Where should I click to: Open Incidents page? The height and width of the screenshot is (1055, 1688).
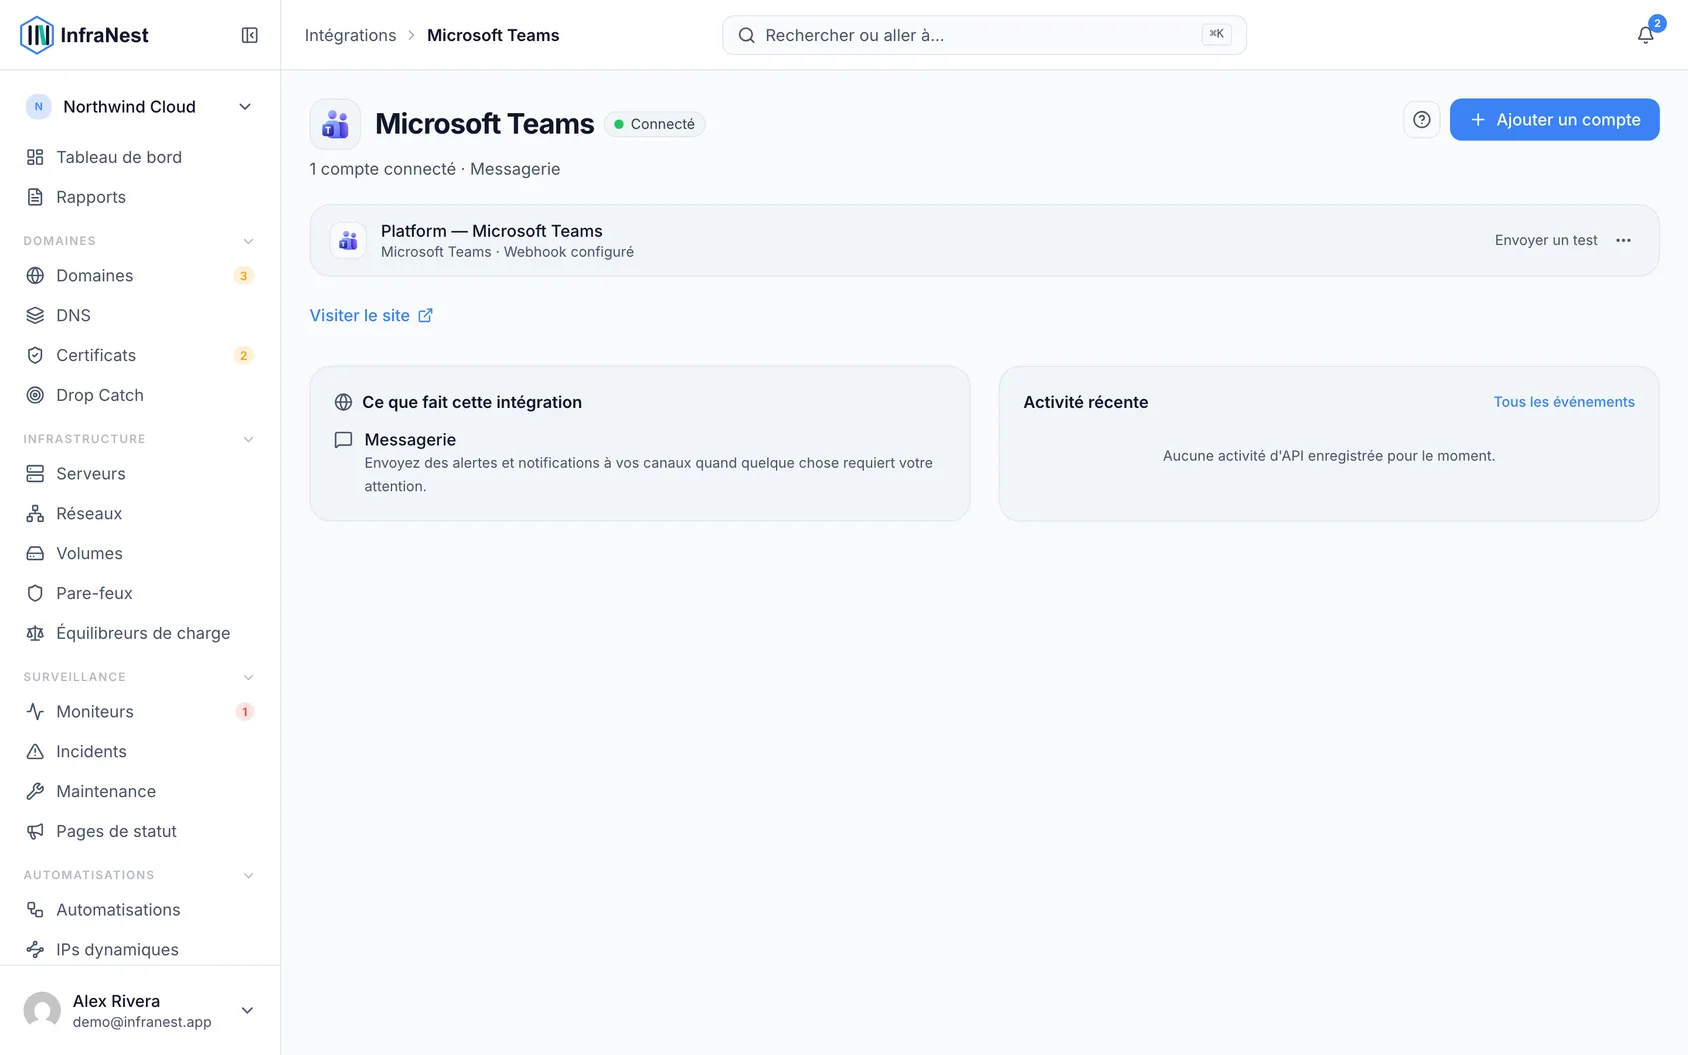click(140, 751)
